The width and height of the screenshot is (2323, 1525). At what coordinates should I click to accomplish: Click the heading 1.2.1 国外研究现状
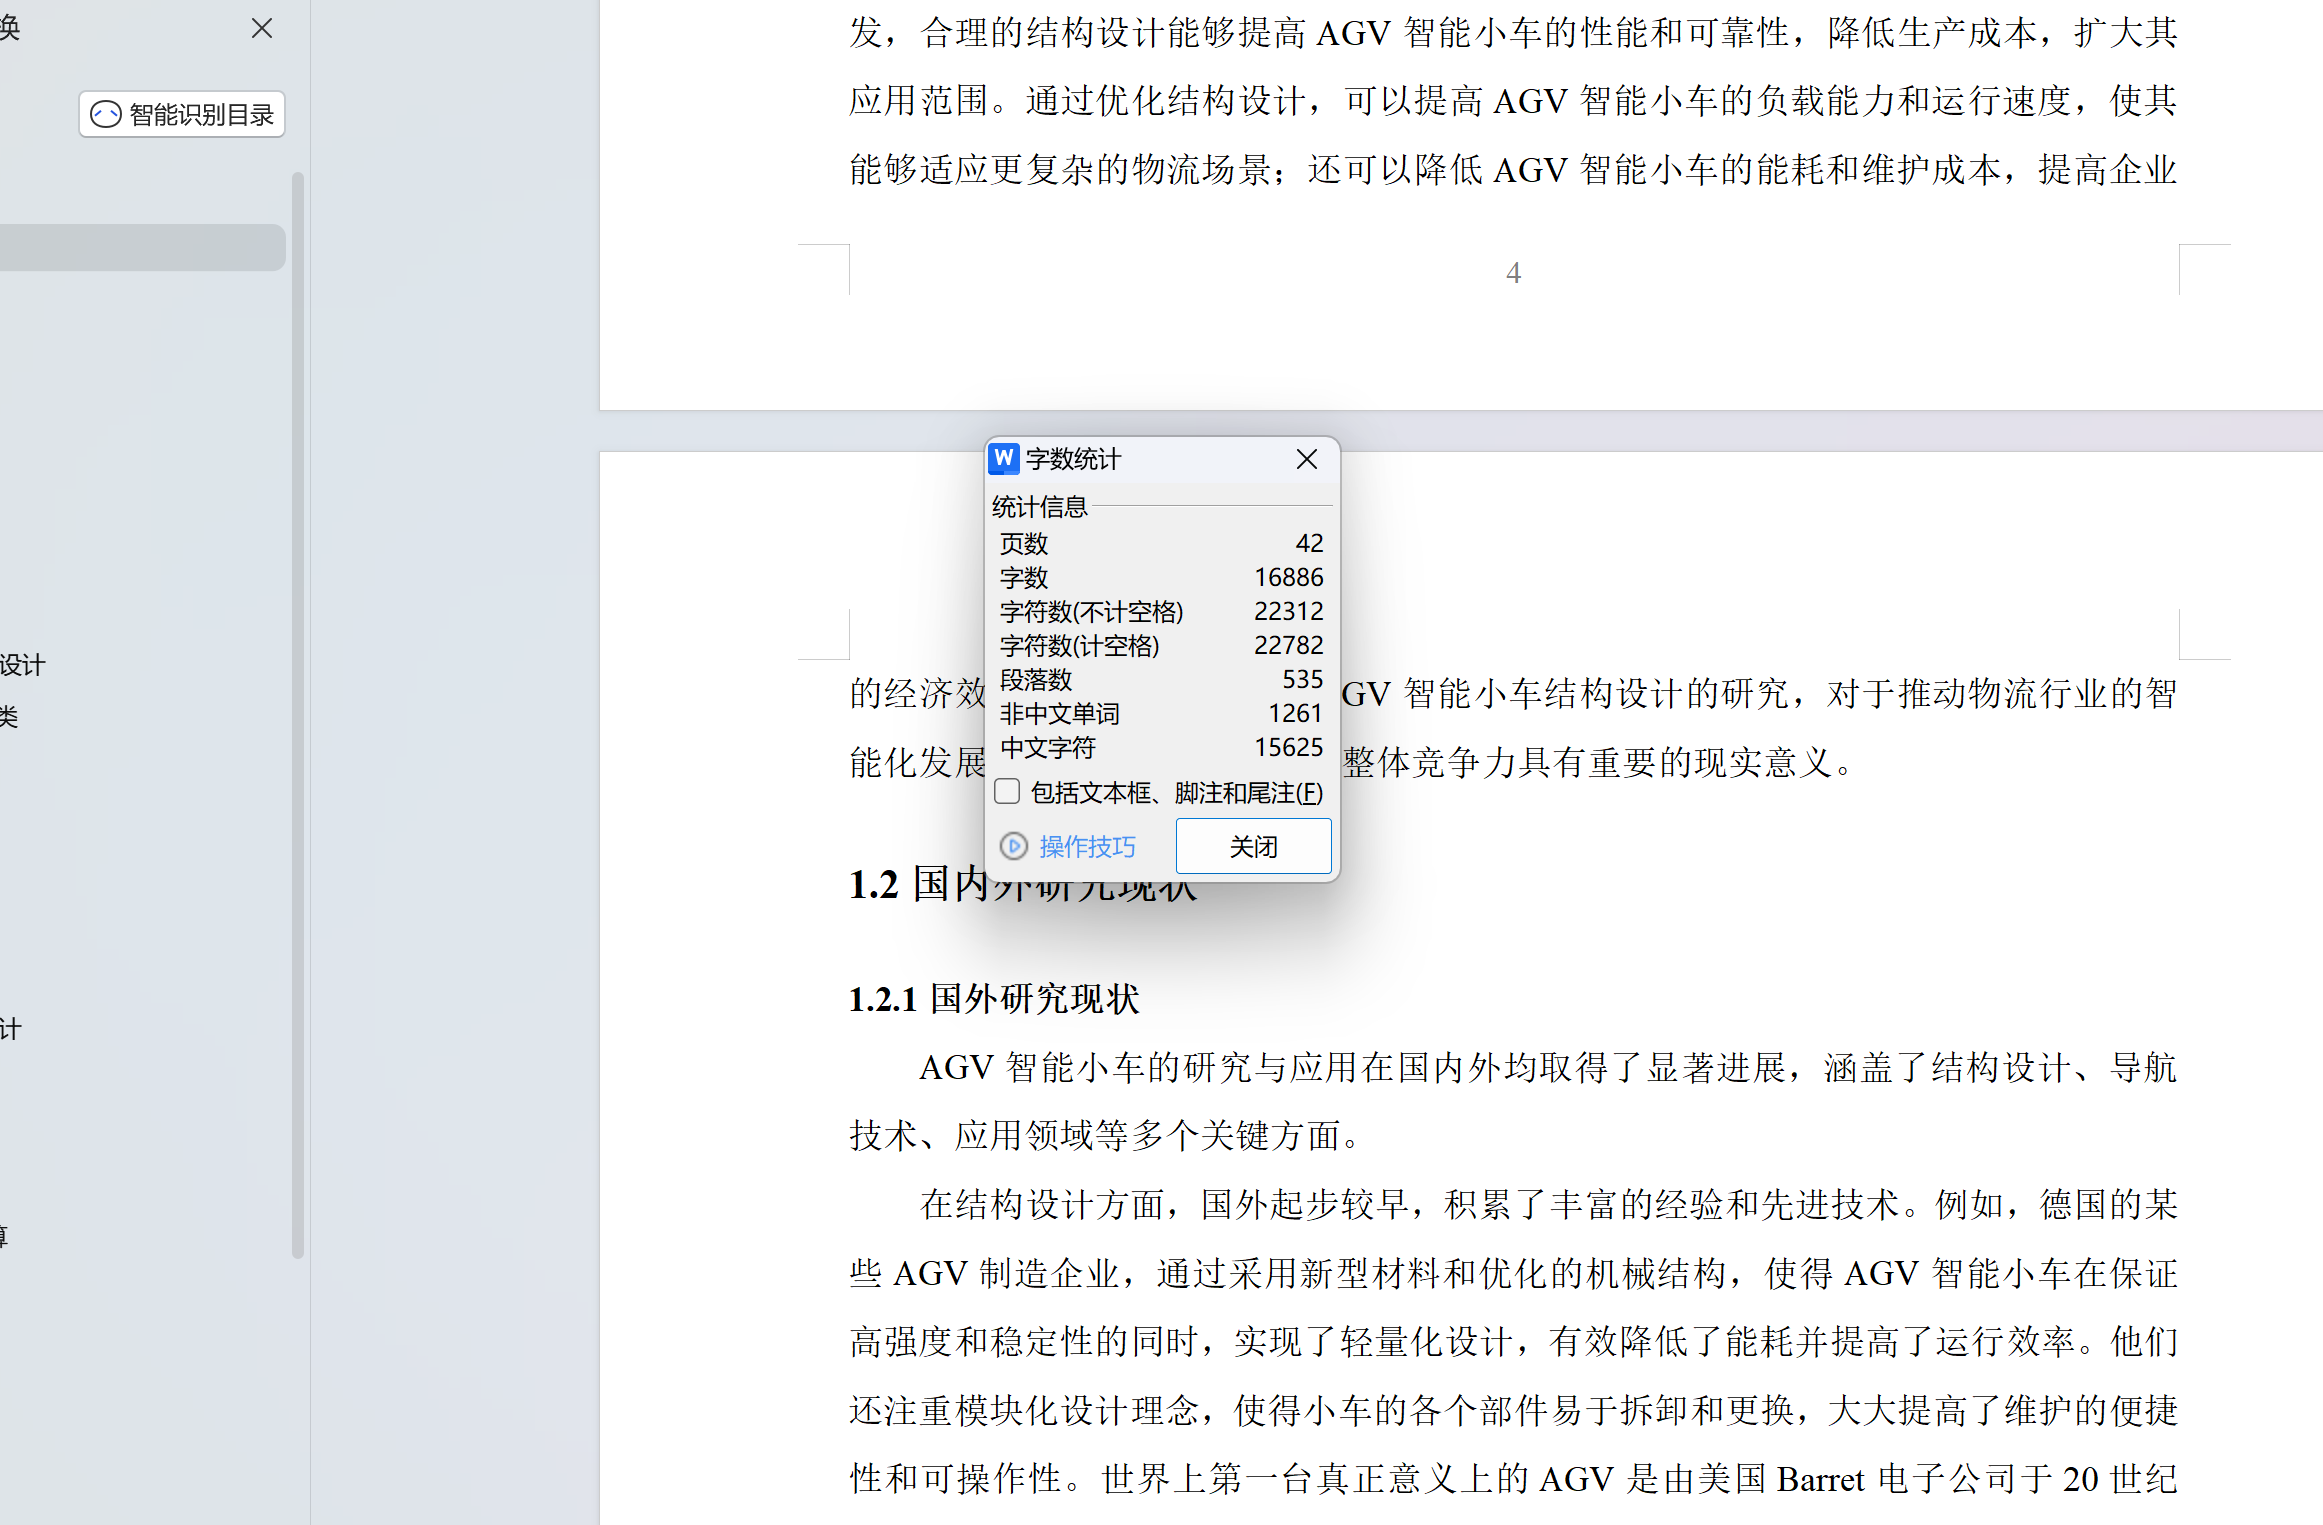click(x=994, y=999)
